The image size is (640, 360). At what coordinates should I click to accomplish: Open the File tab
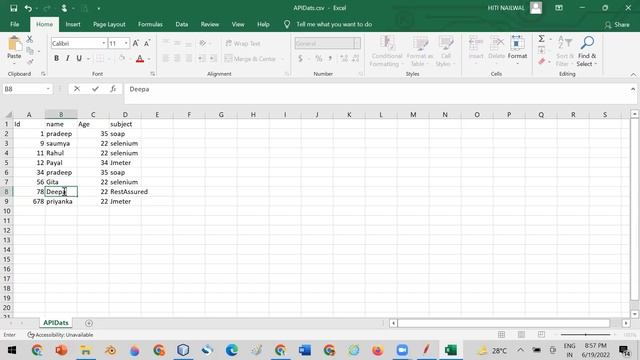[15, 24]
